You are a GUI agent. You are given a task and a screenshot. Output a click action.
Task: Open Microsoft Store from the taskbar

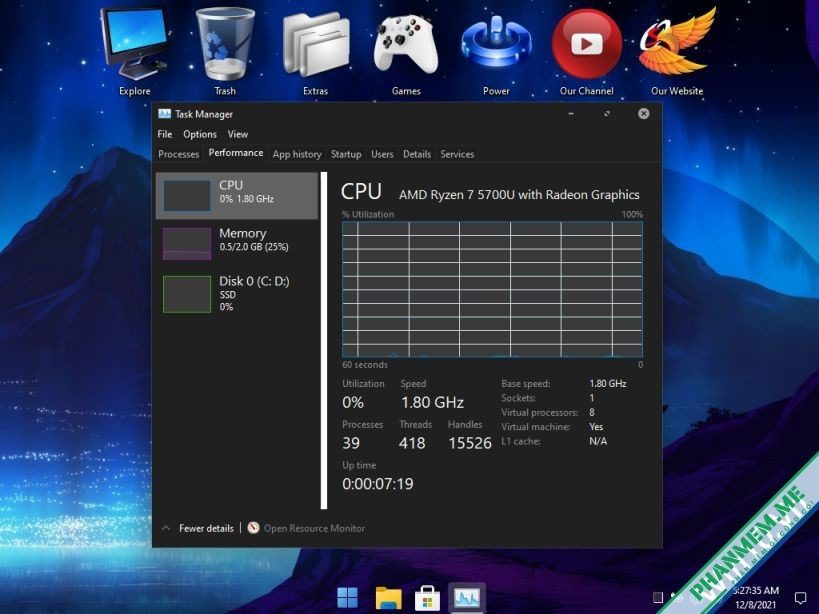coord(427,598)
